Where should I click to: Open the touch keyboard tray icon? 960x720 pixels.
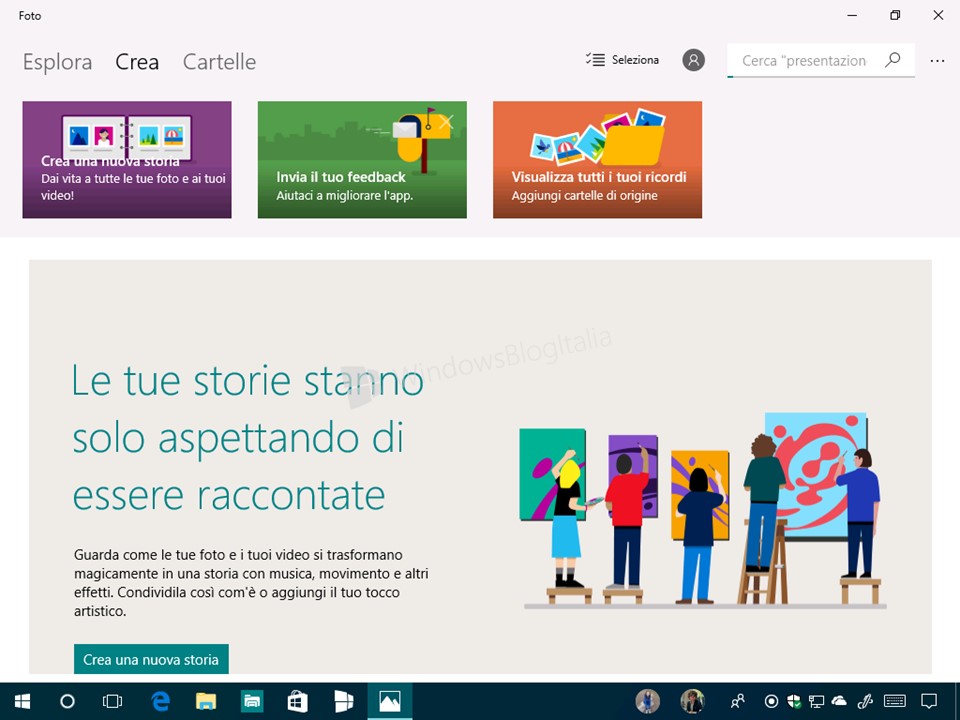coord(894,701)
